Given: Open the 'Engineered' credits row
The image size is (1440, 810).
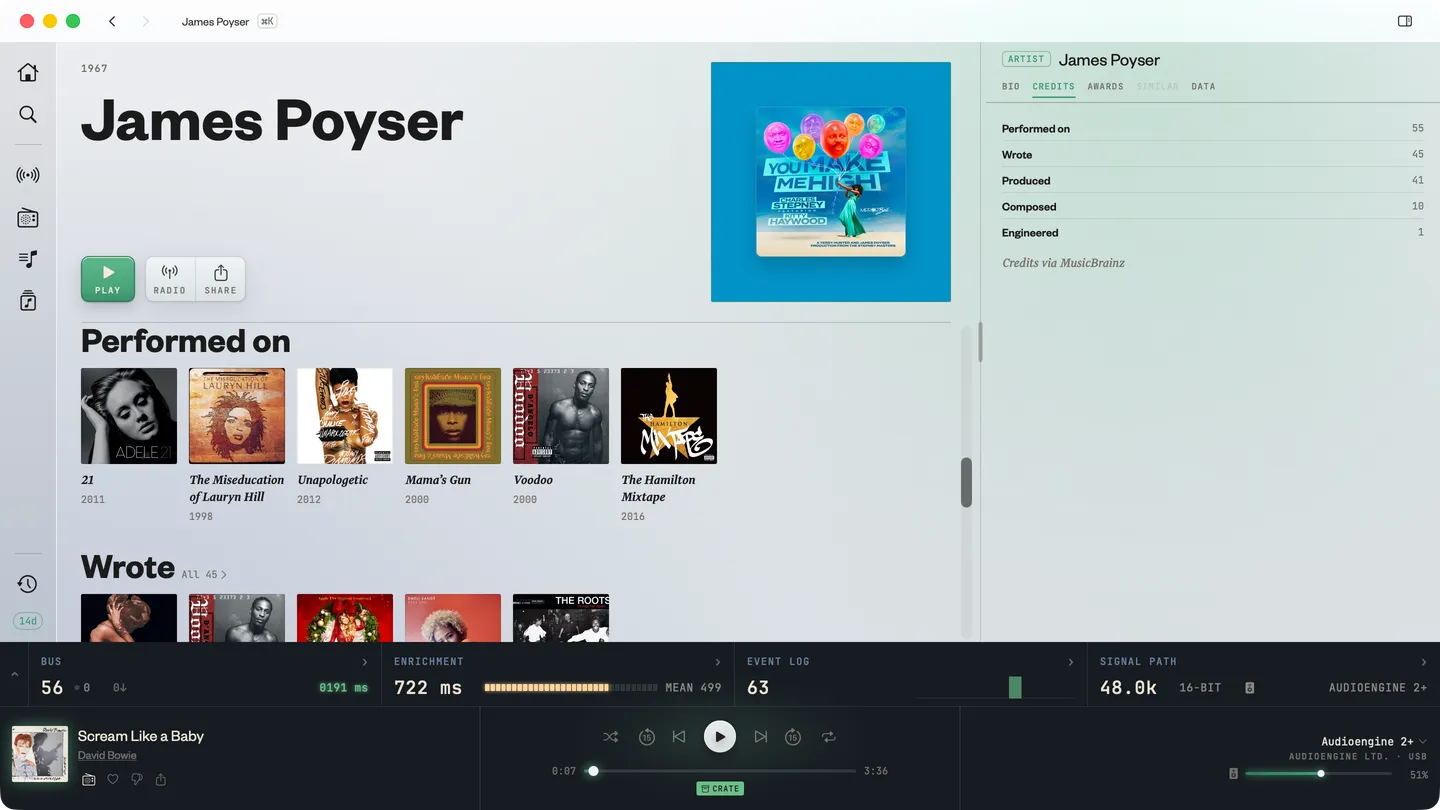Looking at the screenshot, I should coord(1212,233).
